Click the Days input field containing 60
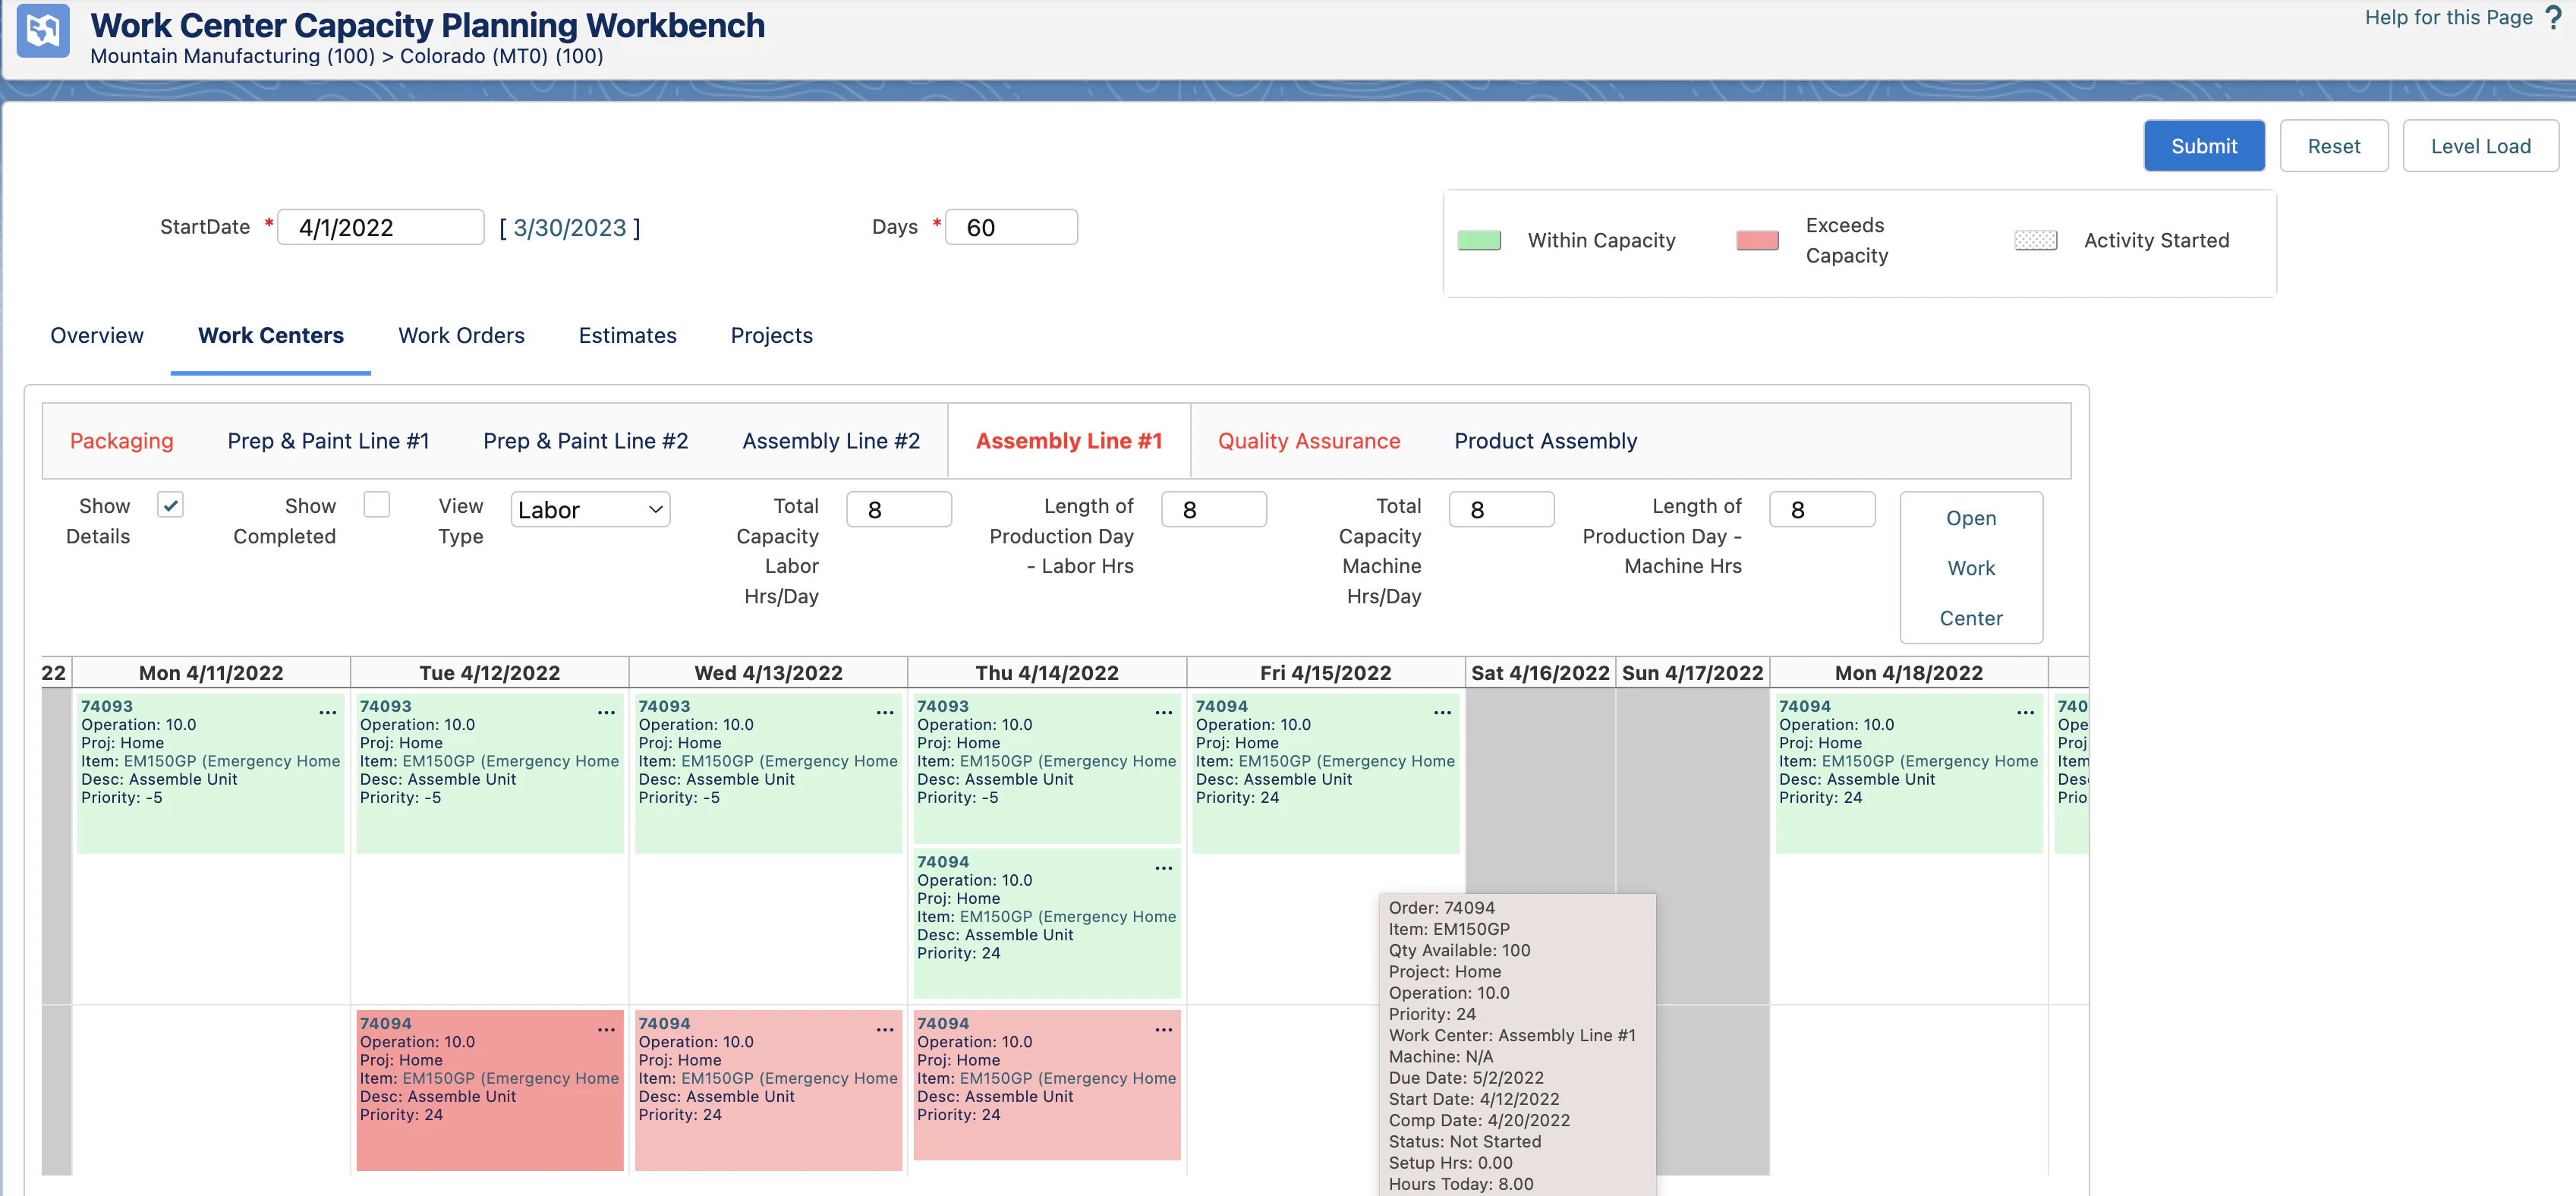The height and width of the screenshot is (1196, 2576). (1011, 227)
